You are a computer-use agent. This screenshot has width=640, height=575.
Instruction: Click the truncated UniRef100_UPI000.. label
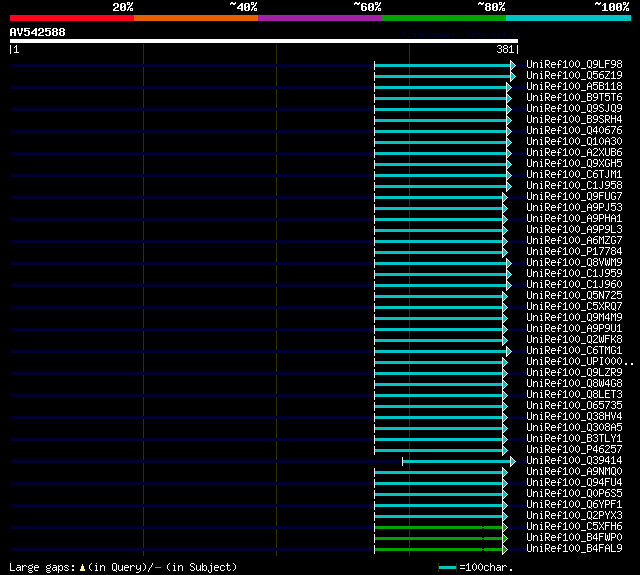580,362
